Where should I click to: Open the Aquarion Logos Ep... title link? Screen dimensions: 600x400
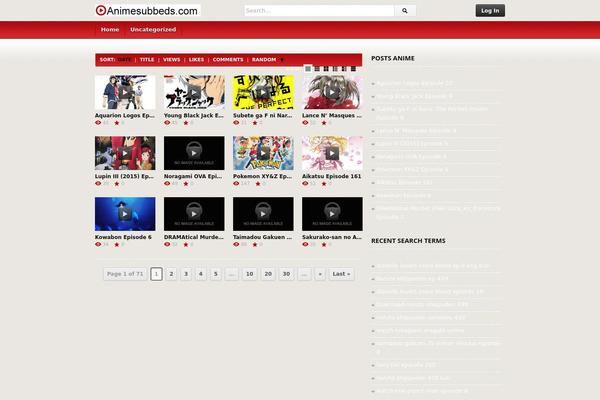coord(125,115)
